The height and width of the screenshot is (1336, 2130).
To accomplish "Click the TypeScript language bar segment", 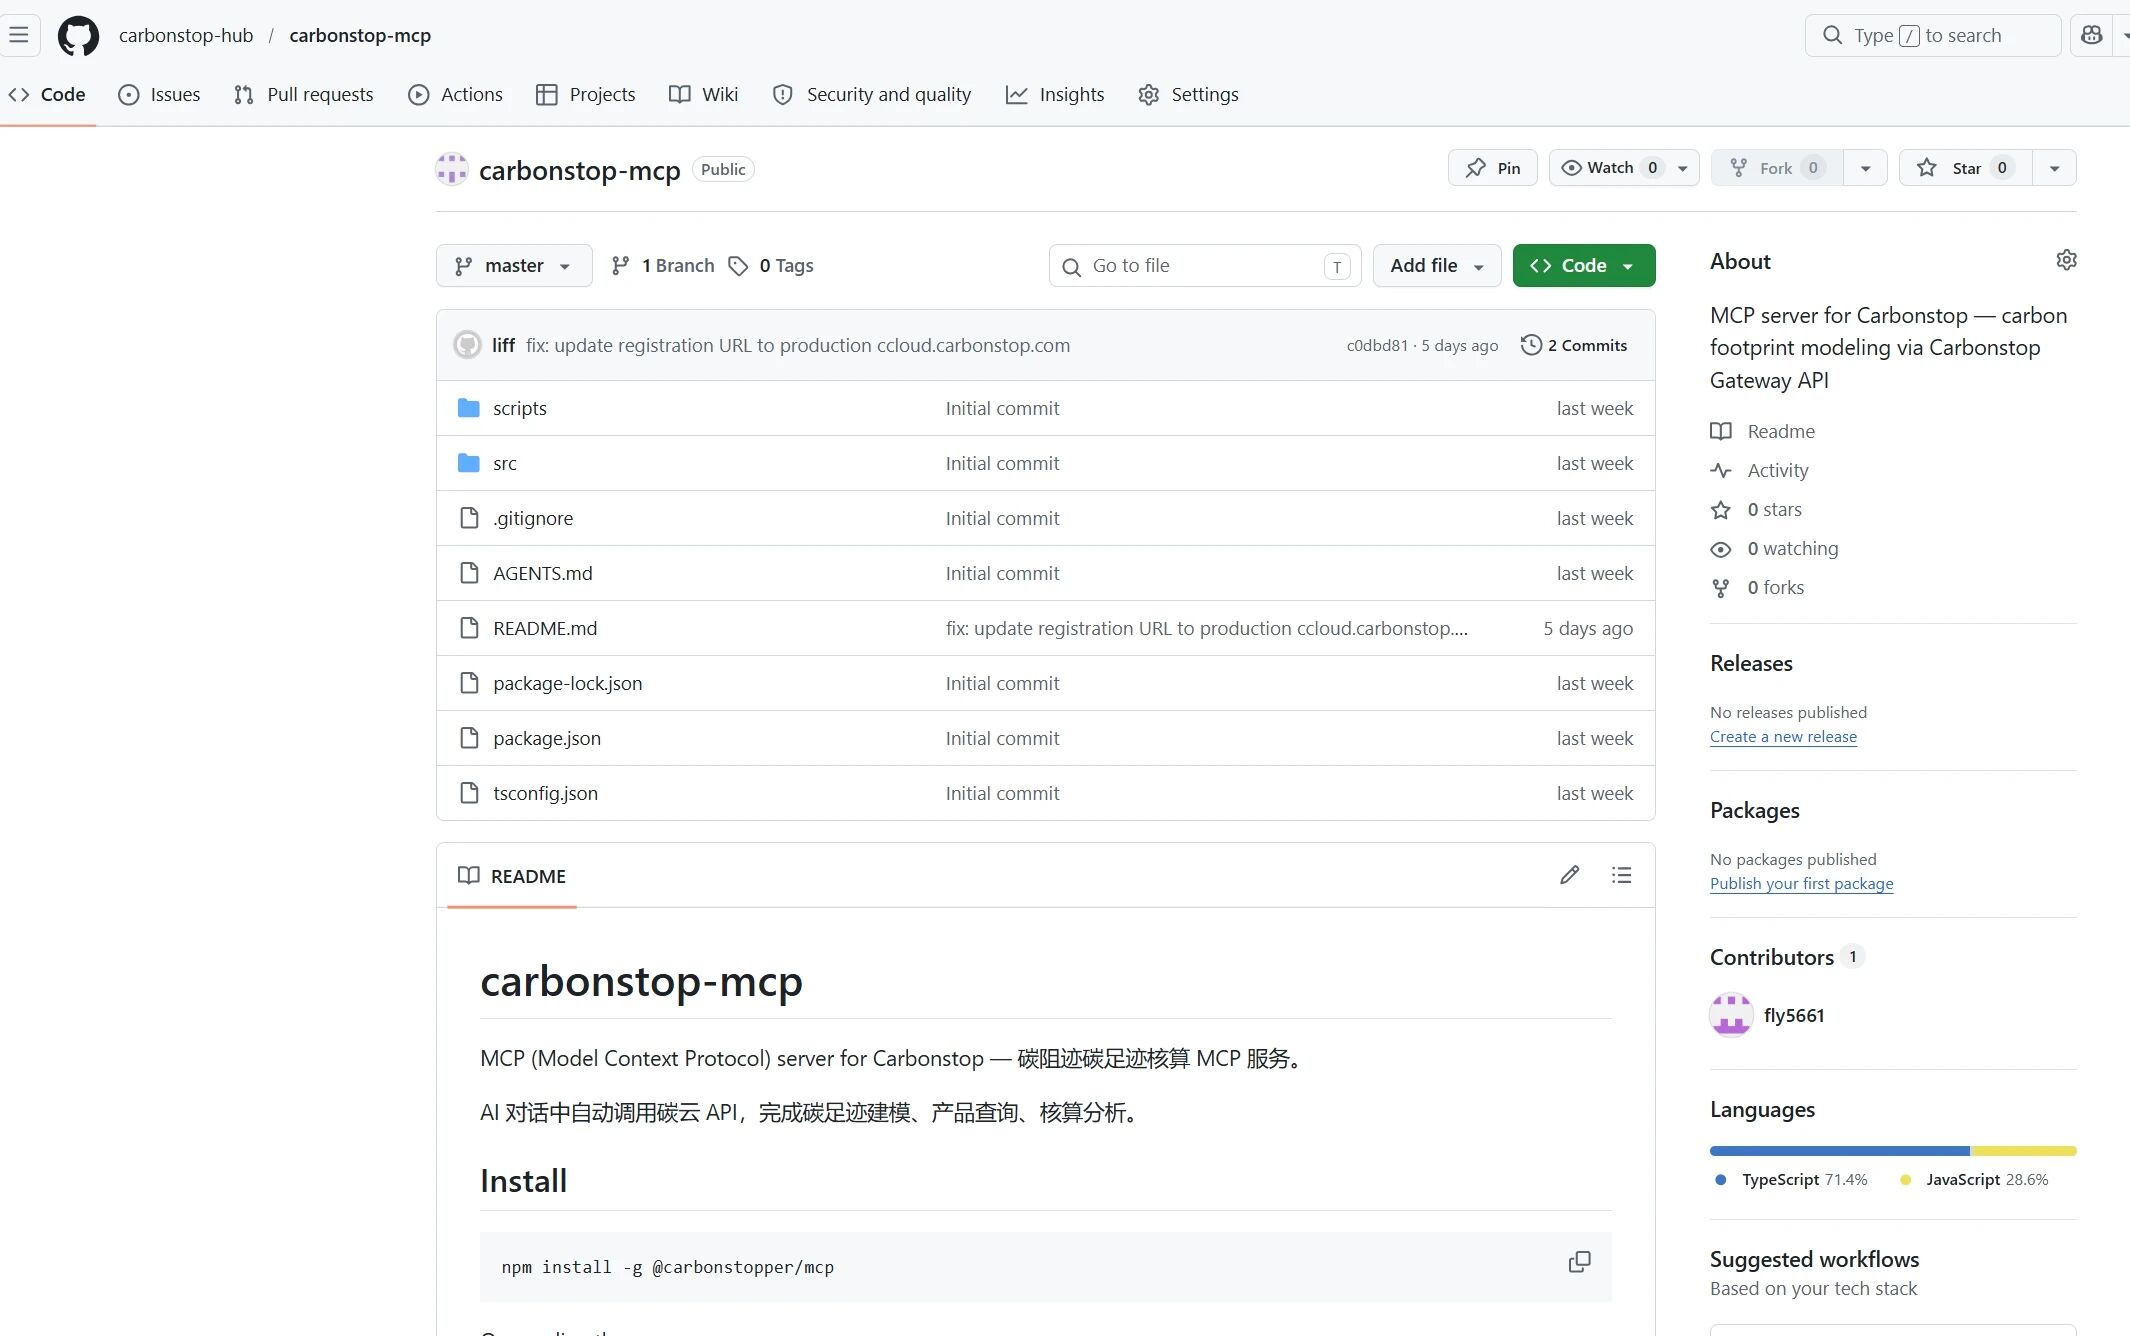I will (1840, 1151).
